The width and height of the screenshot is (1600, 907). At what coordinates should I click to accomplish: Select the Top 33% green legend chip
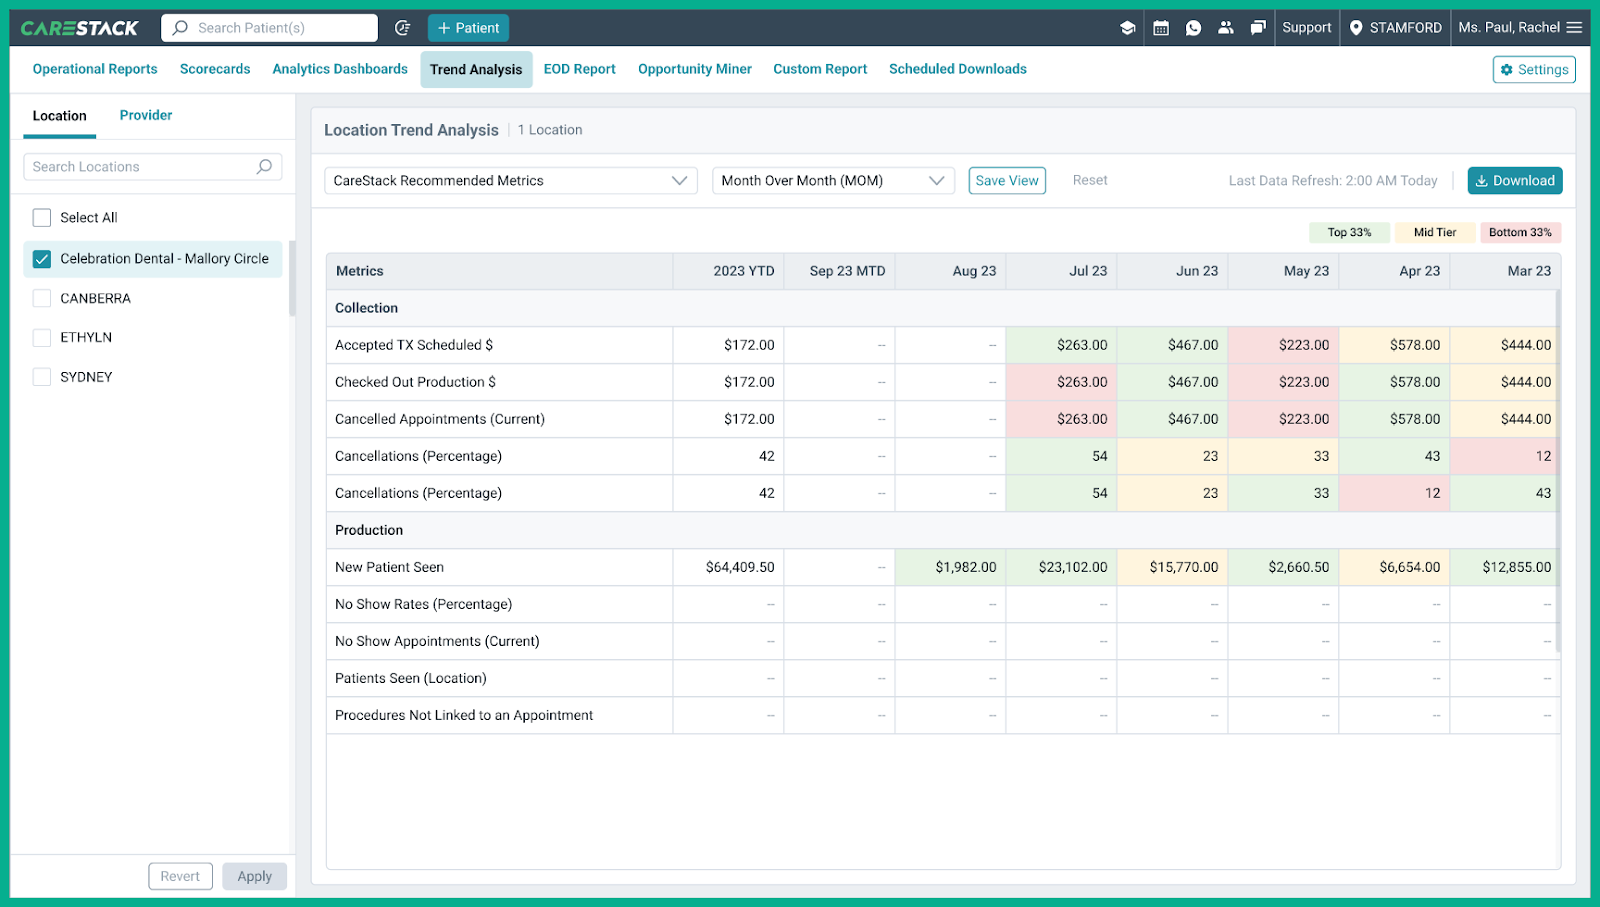[x=1349, y=232]
